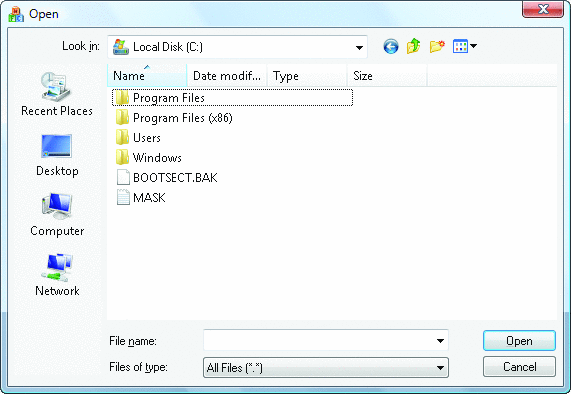The height and width of the screenshot is (394, 571).
Task: Select the BOOTSECT.BAK file icon
Action: (x=123, y=177)
